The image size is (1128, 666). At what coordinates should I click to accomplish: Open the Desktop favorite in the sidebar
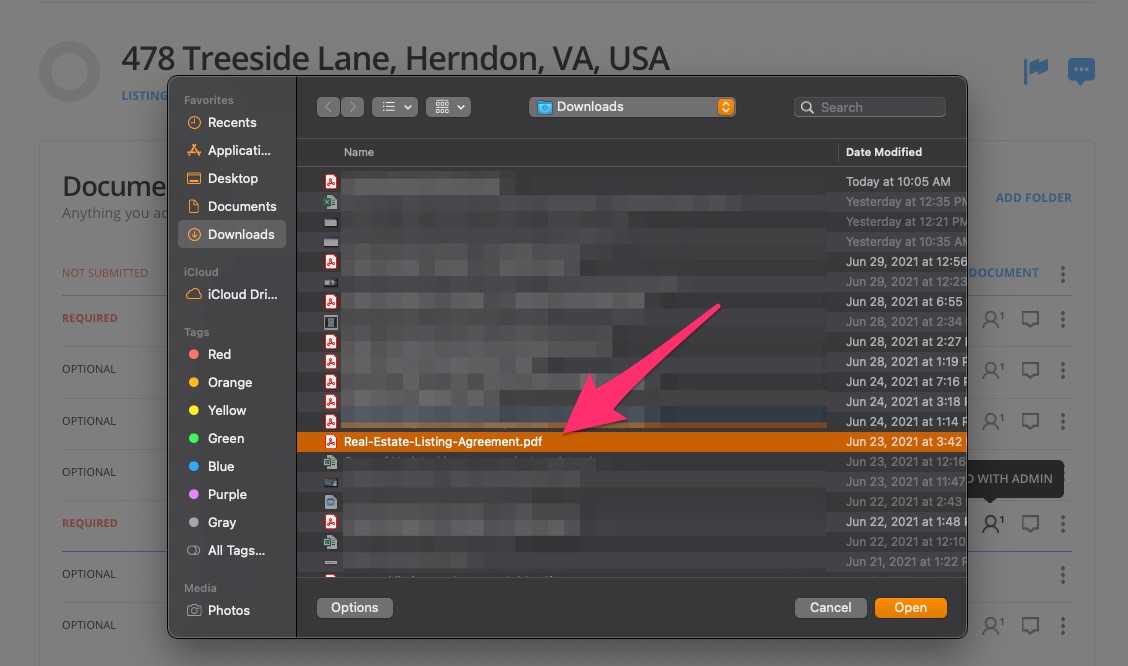tap(231, 178)
